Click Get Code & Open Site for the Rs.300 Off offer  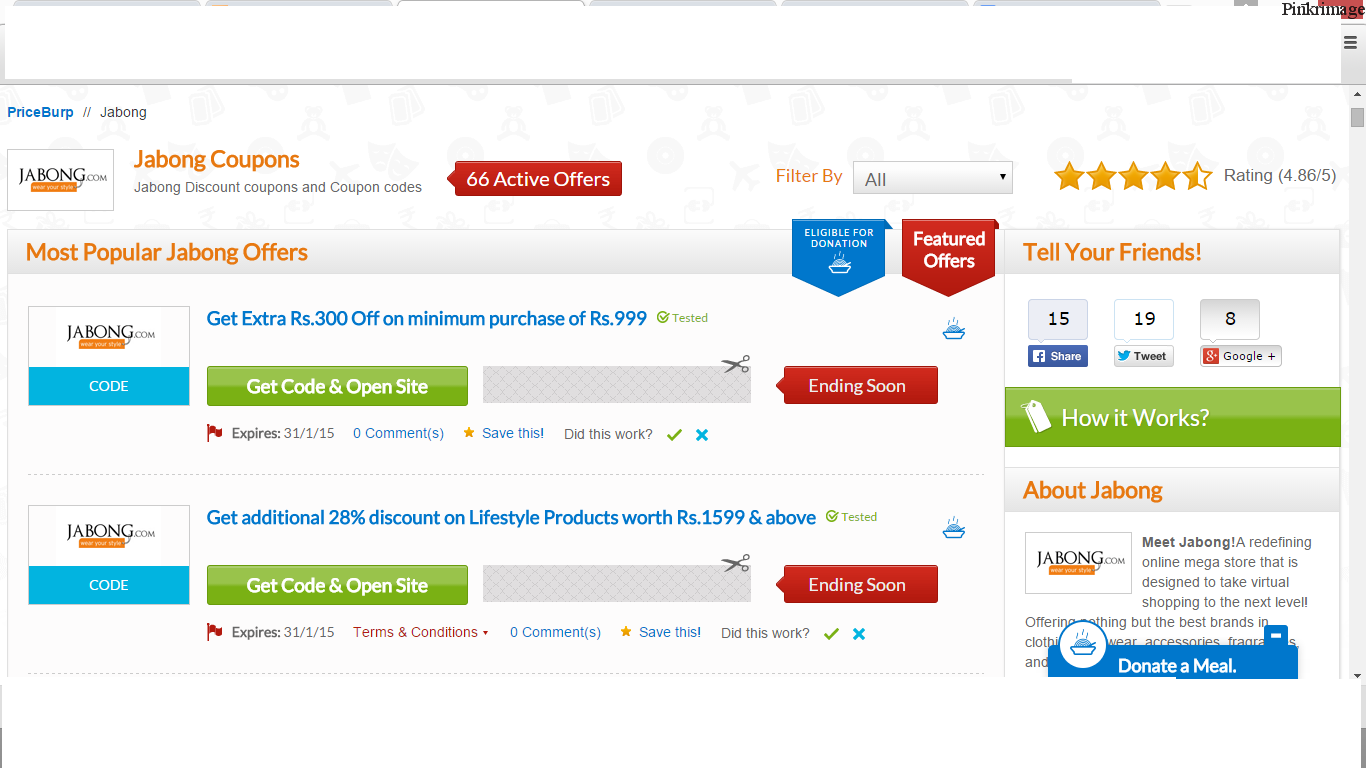pos(337,386)
